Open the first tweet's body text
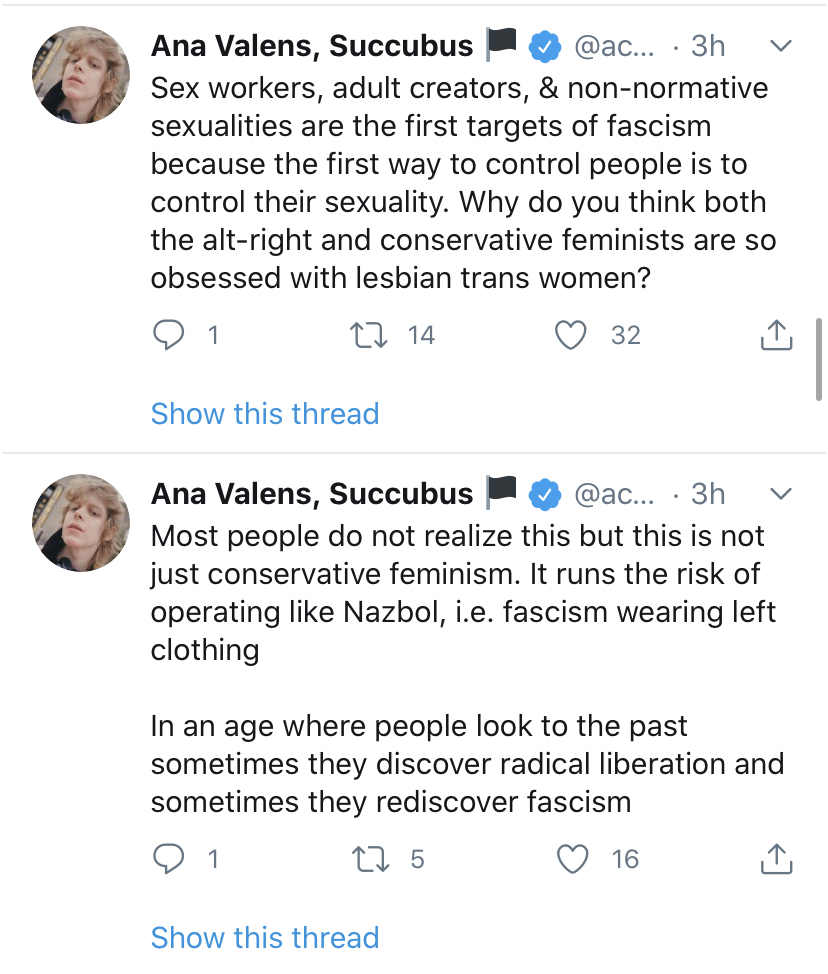The height and width of the screenshot is (974, 828). tap(460, 182)
